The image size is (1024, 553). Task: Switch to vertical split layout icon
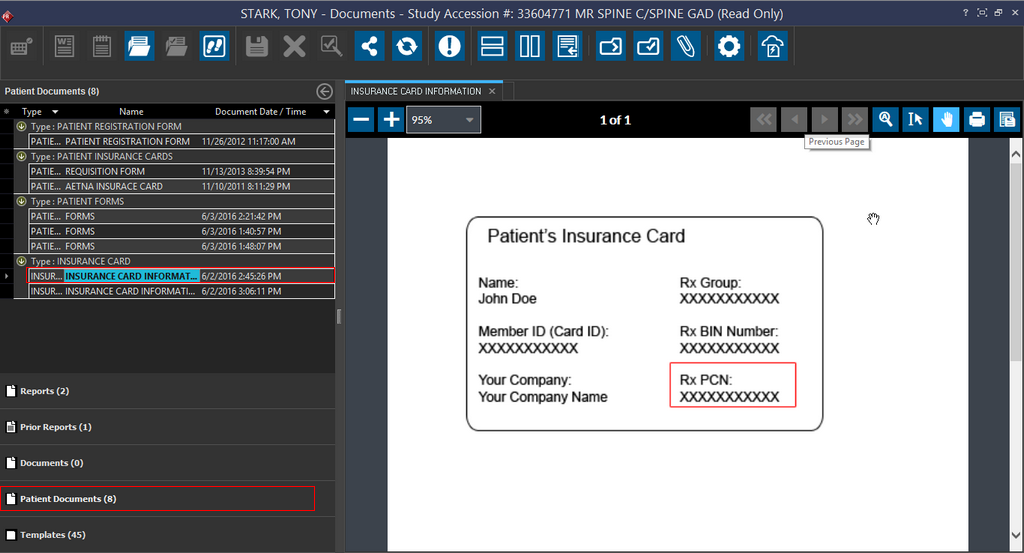[x=529, y=46]
